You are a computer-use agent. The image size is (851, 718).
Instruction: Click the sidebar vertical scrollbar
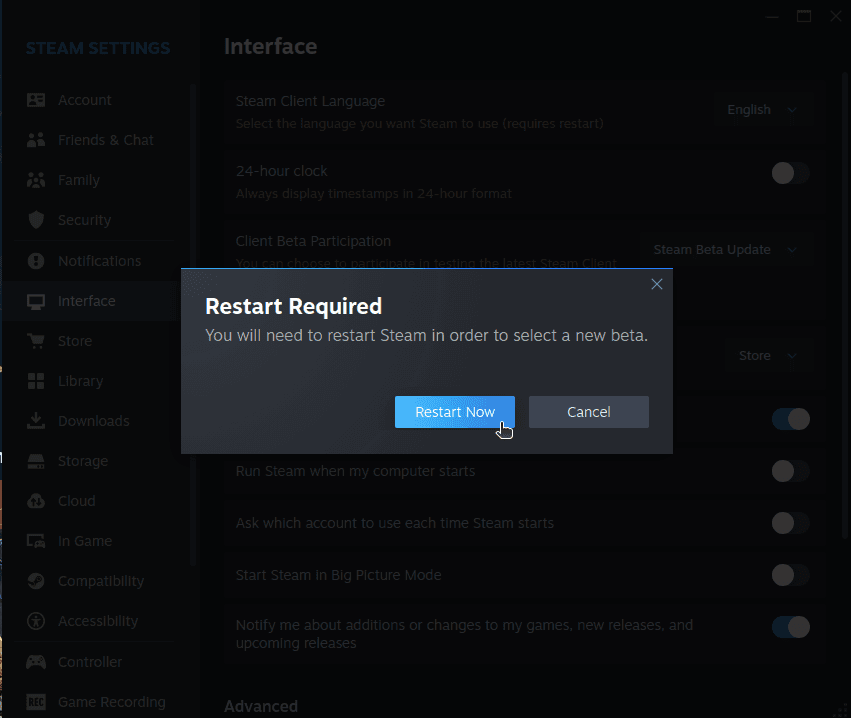pyautogui.click(x=192, y=325)
